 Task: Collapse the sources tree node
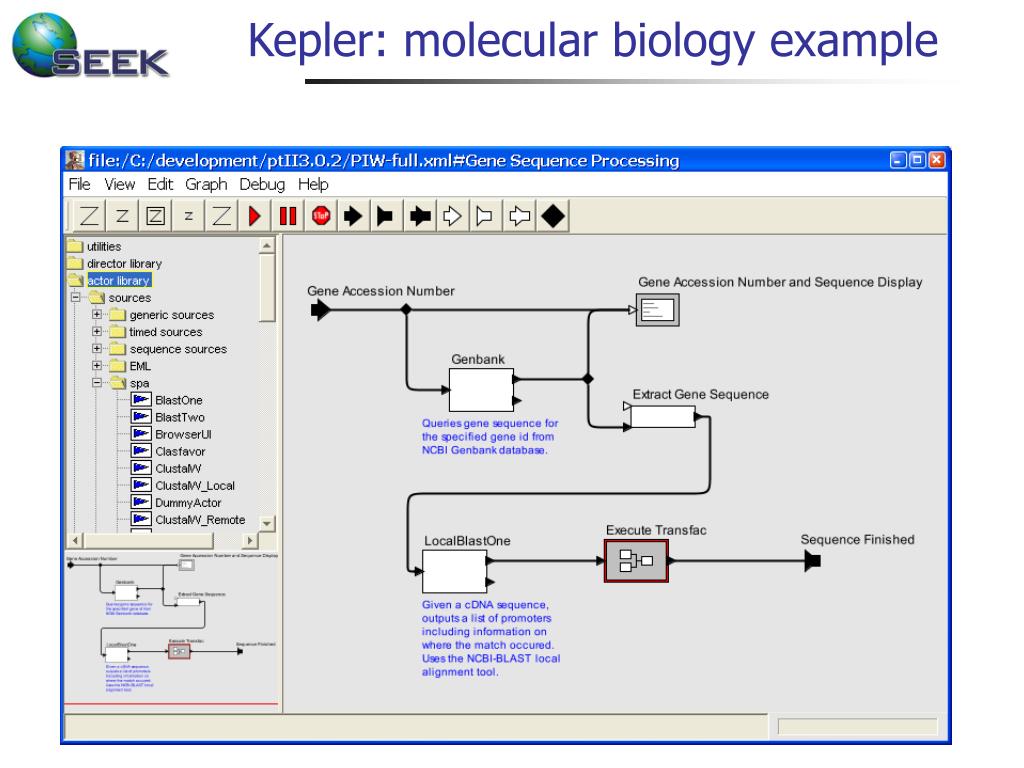[76, 297]
